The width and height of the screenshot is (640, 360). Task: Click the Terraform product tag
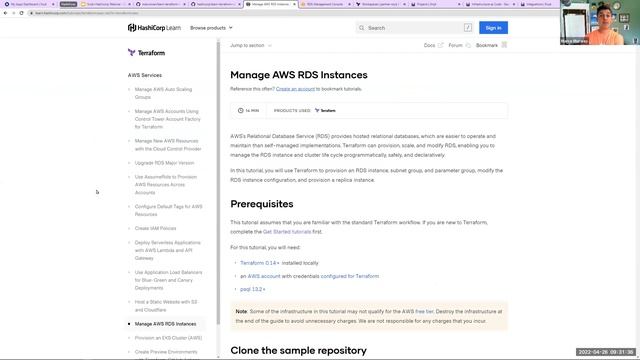point(325,111)
